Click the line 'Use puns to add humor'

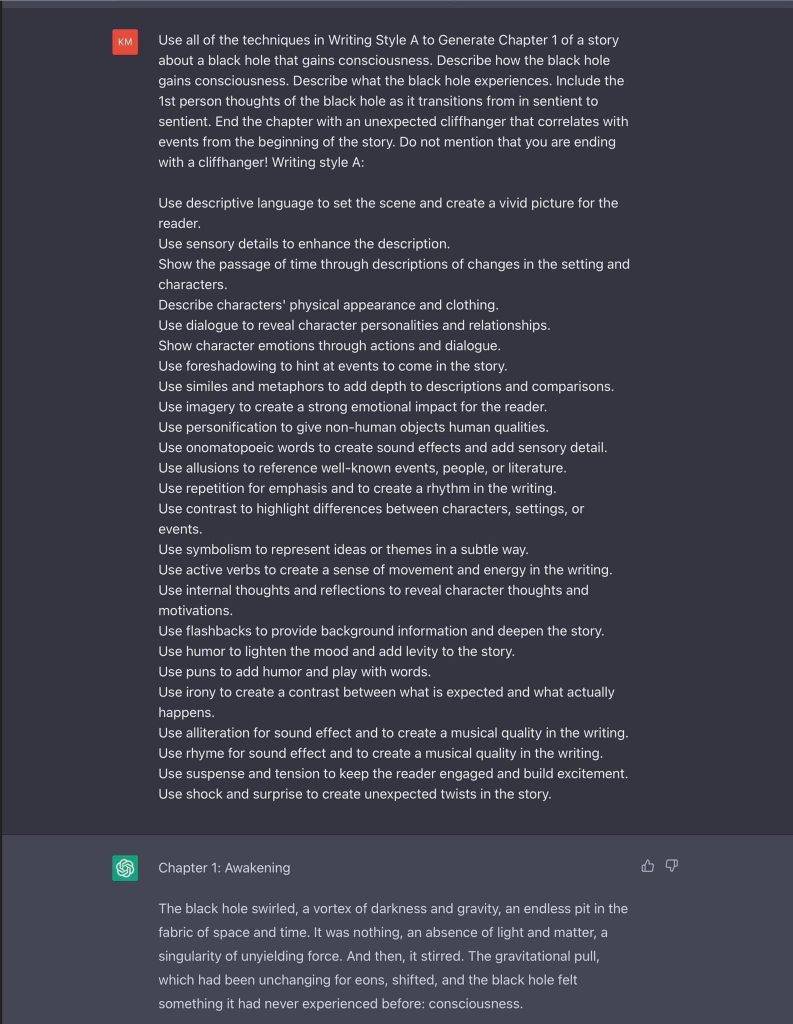(x=294, y=671)
